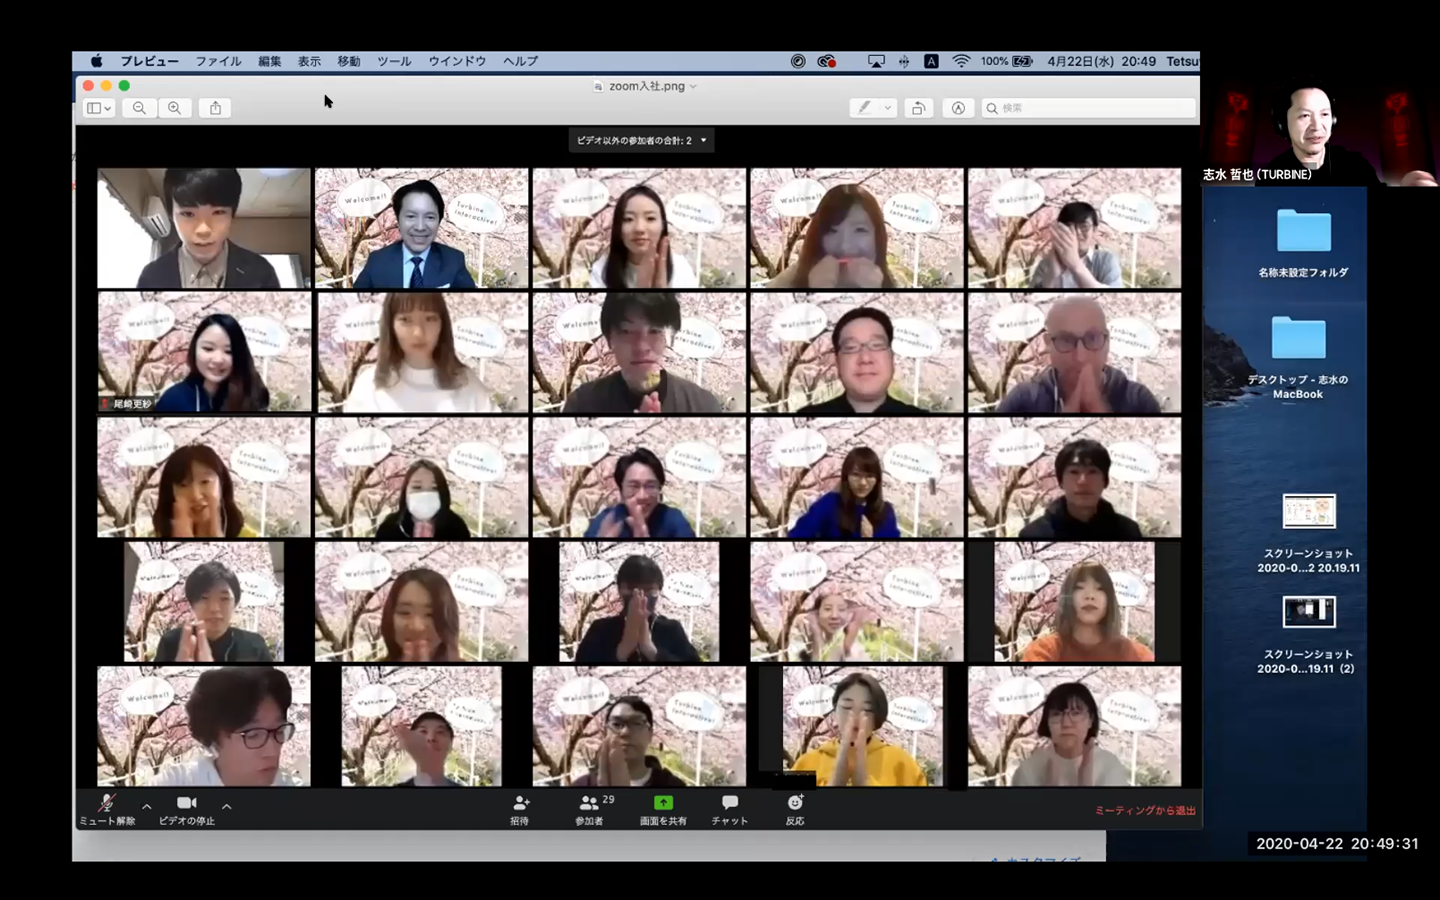Click the input source 'A' menu bar icon
This screenshot has width=1440, height=900.
click(931, 61)
